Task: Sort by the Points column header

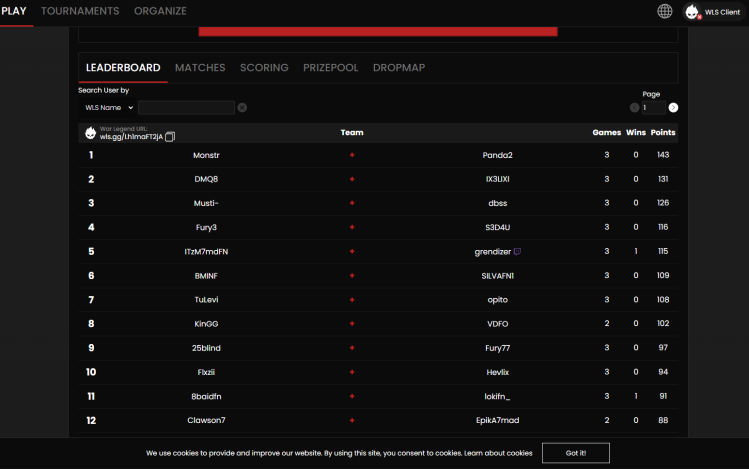Action: coord(663,133)
